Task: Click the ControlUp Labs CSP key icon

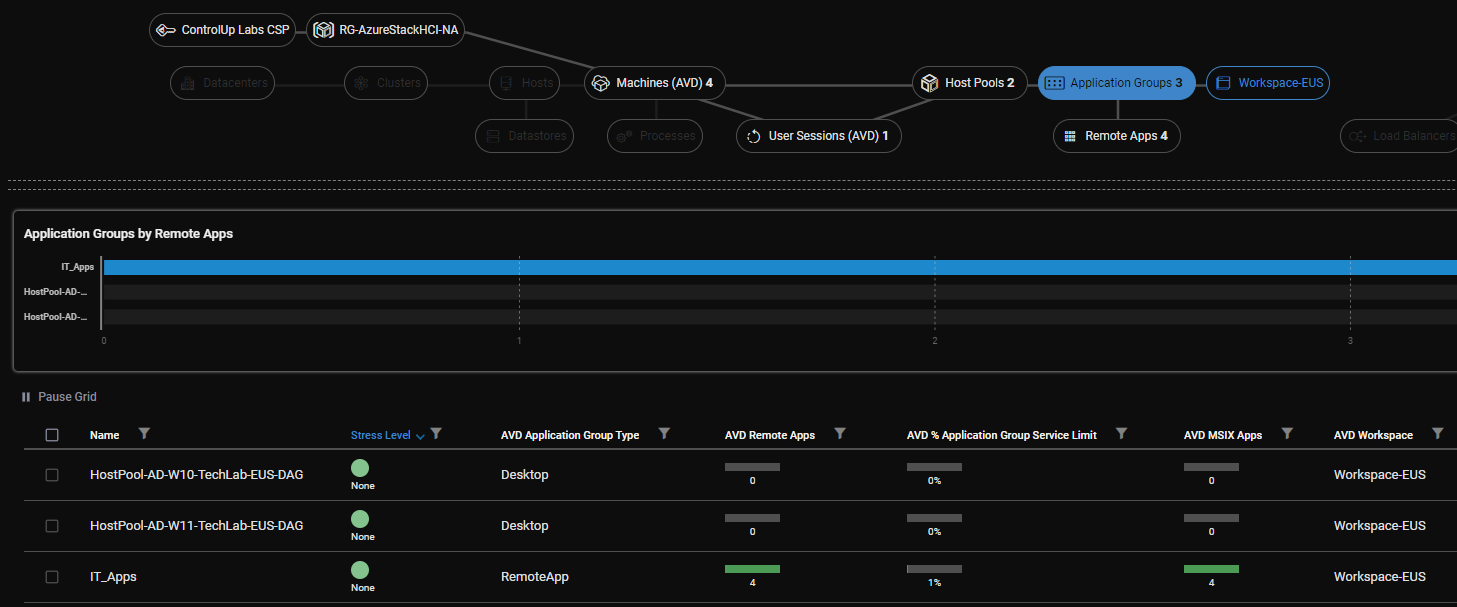Action: point(167,30)
